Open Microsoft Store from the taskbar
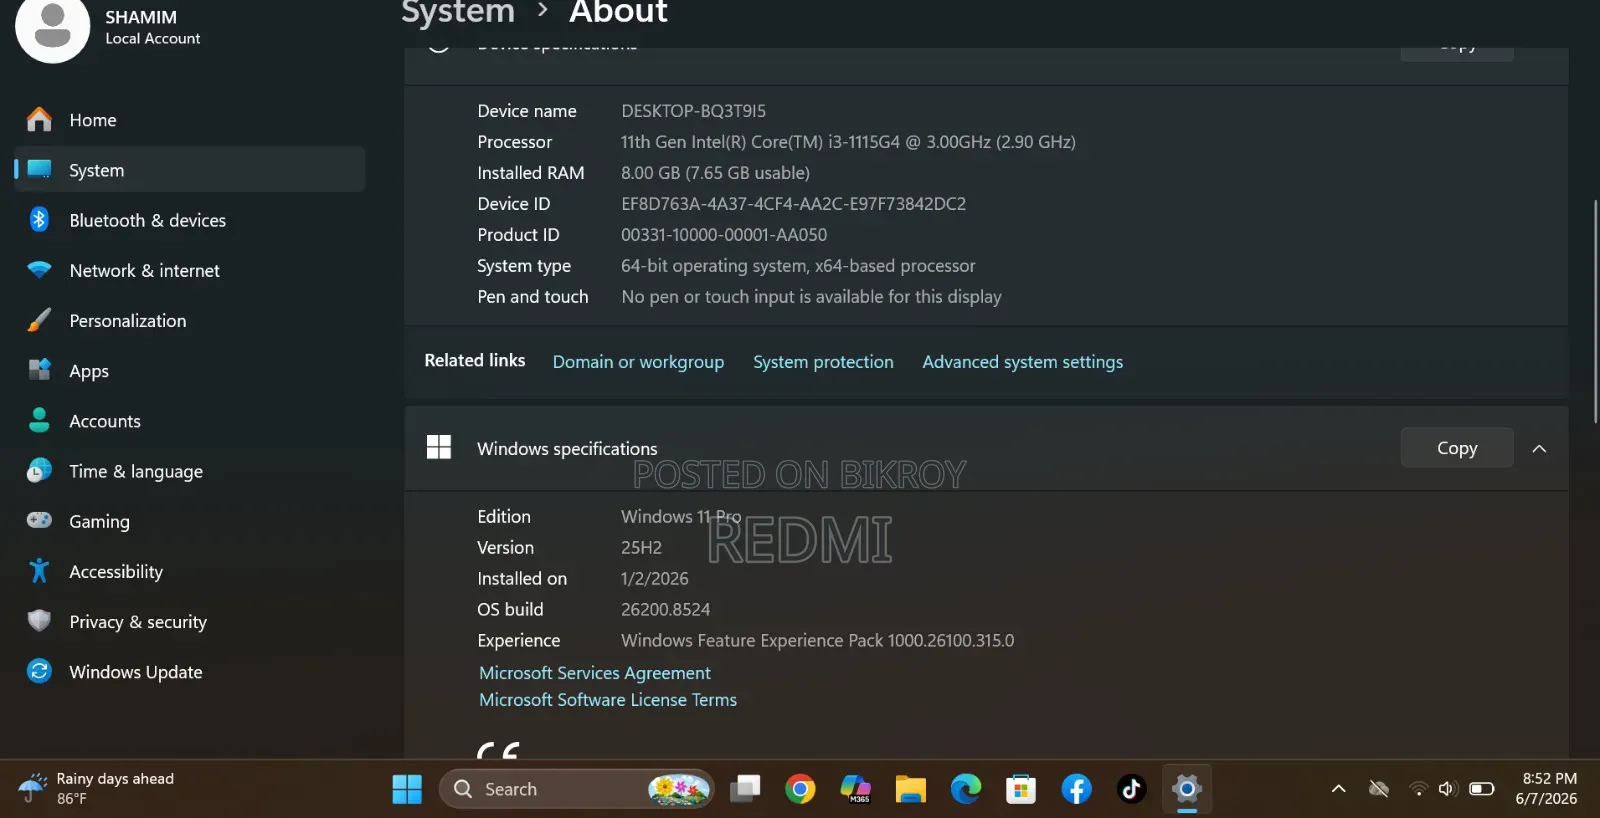This screenshot has height=818, width=1600. pos(1021,789)
